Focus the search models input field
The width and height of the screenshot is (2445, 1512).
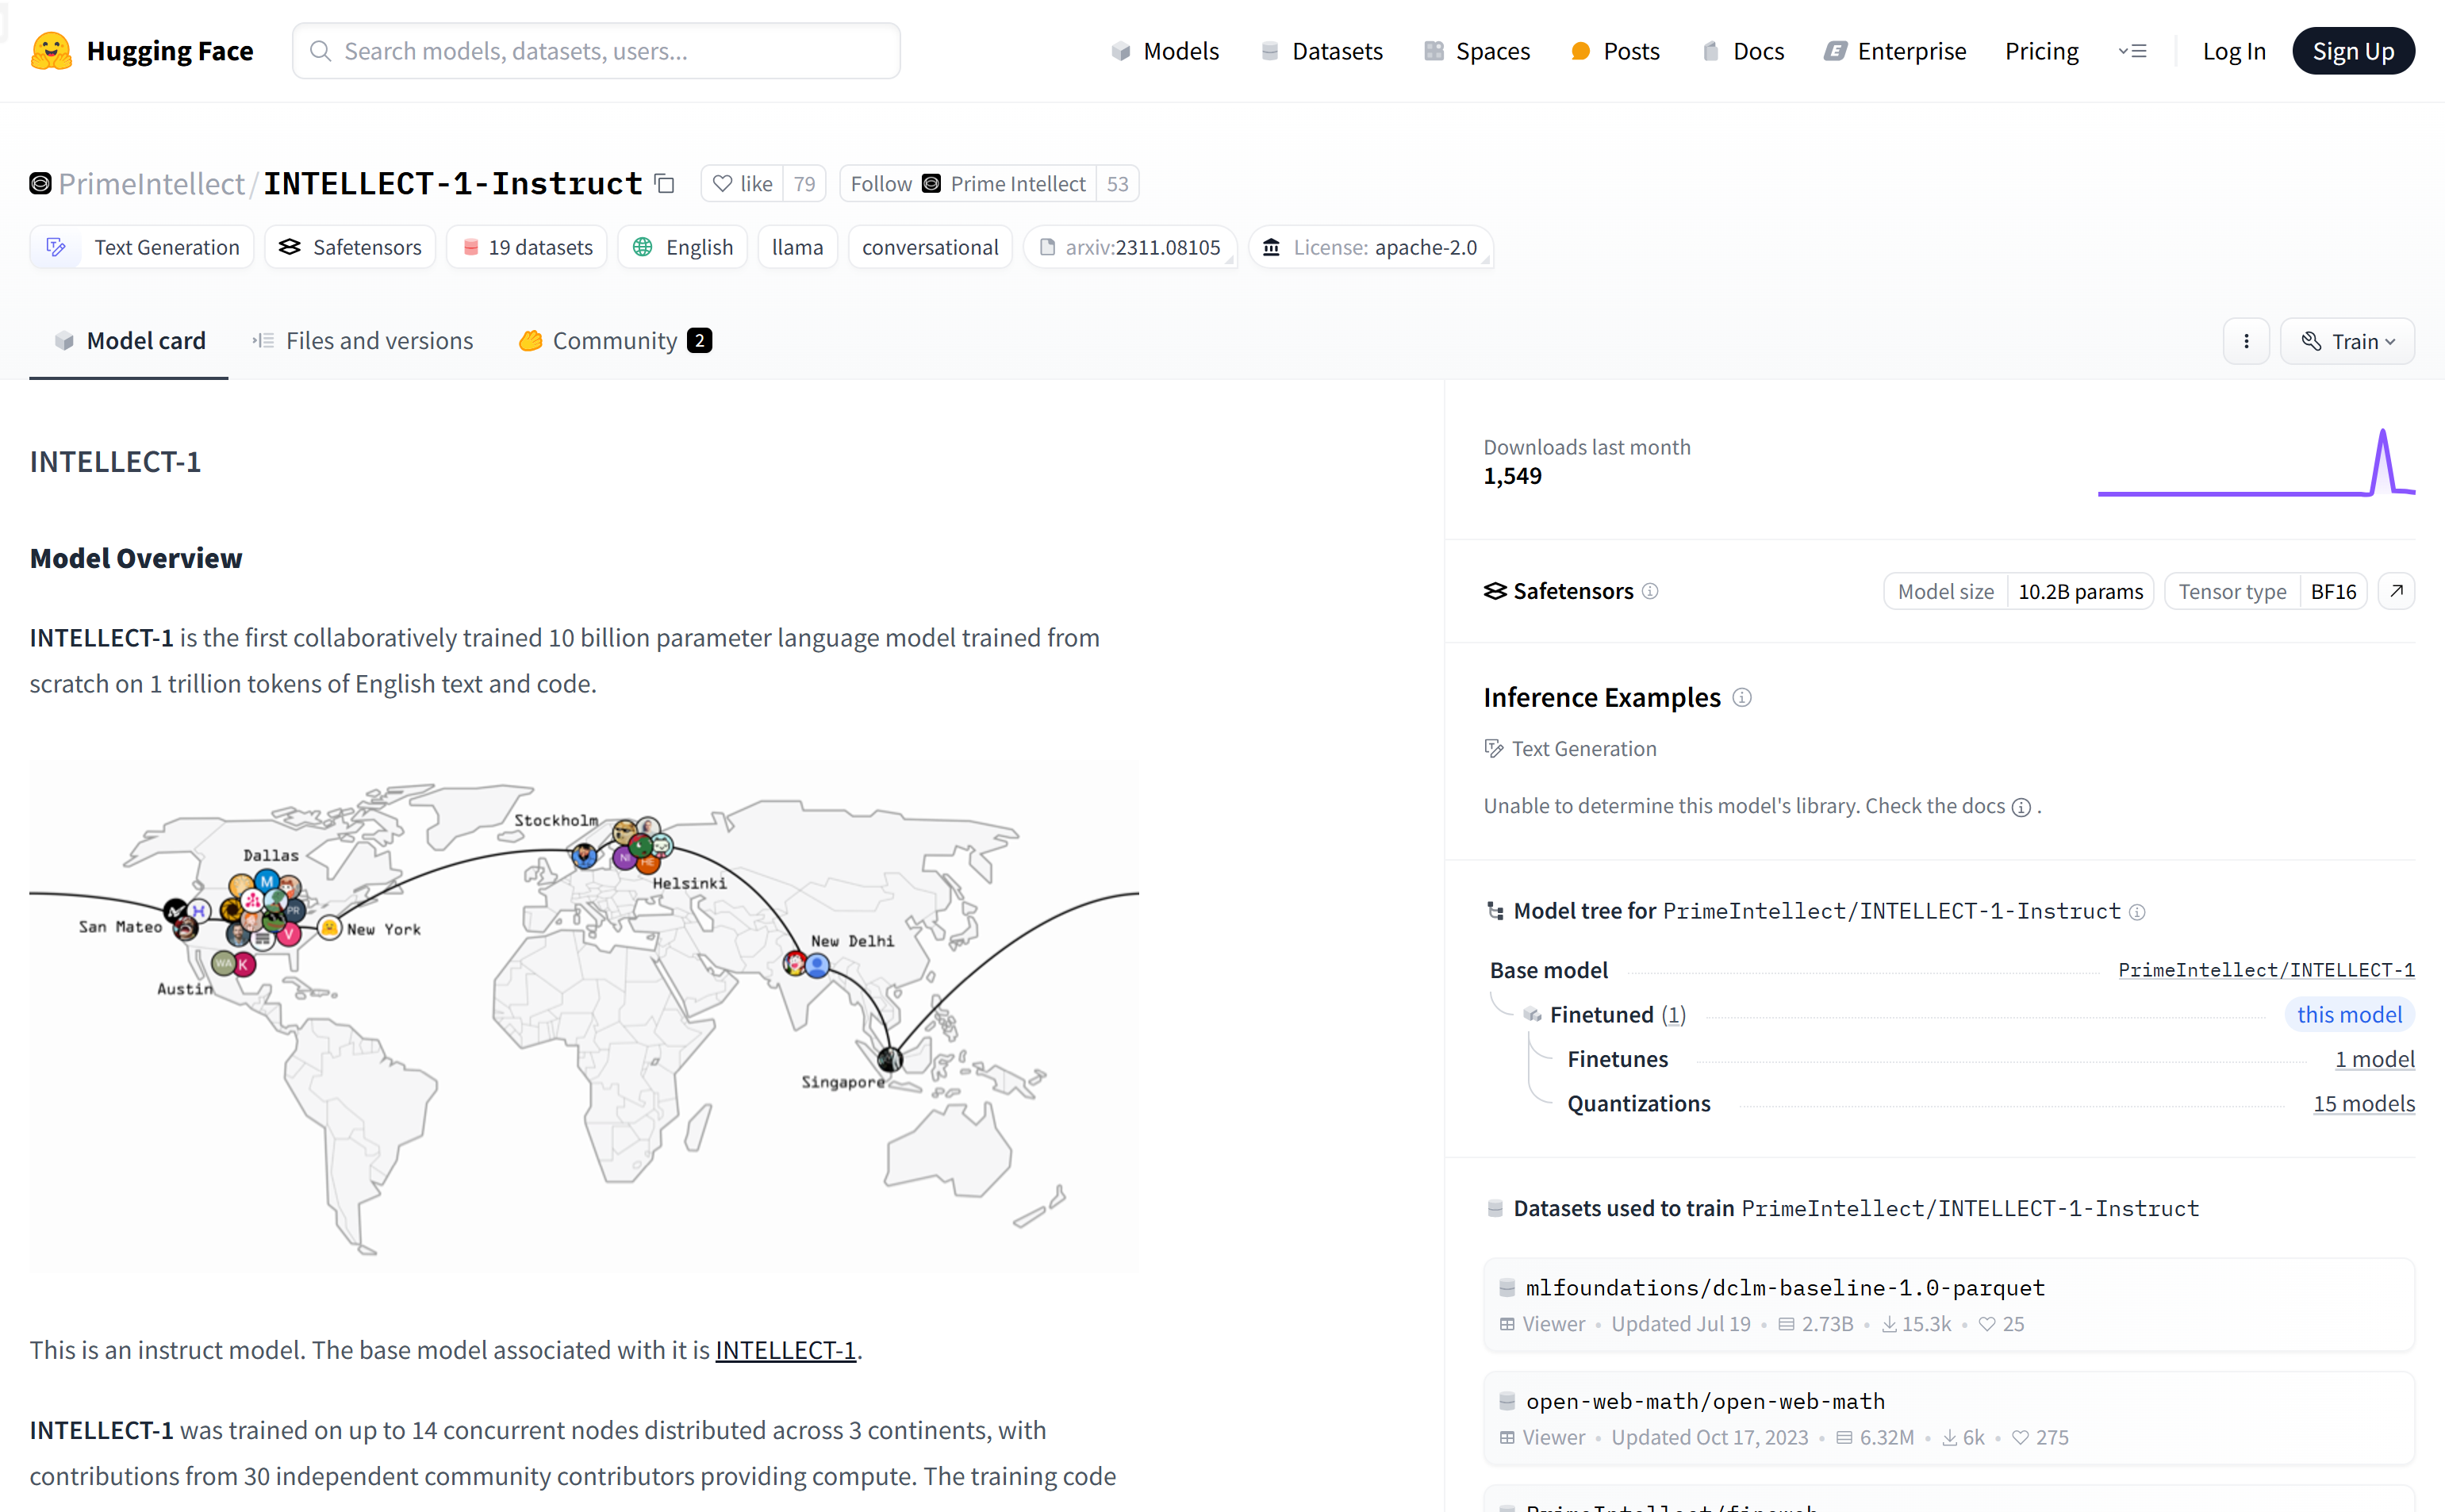(x=596, y=51)
